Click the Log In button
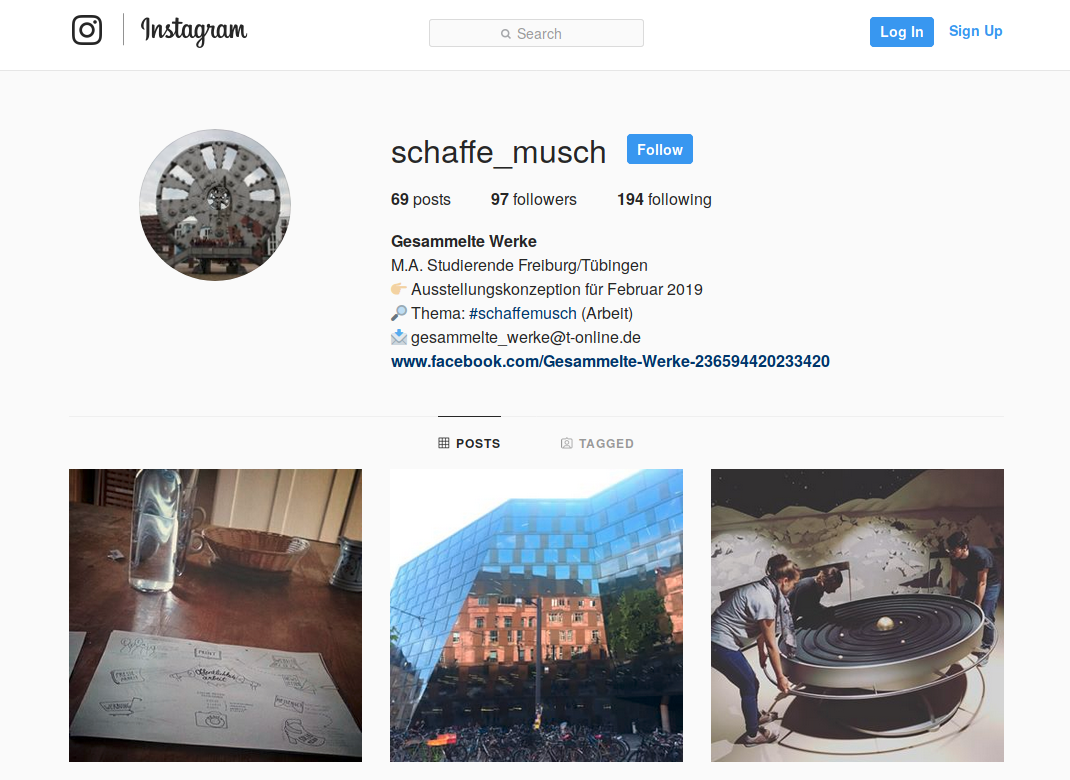This screenshot has height=780, width=1070. [901, 32]
